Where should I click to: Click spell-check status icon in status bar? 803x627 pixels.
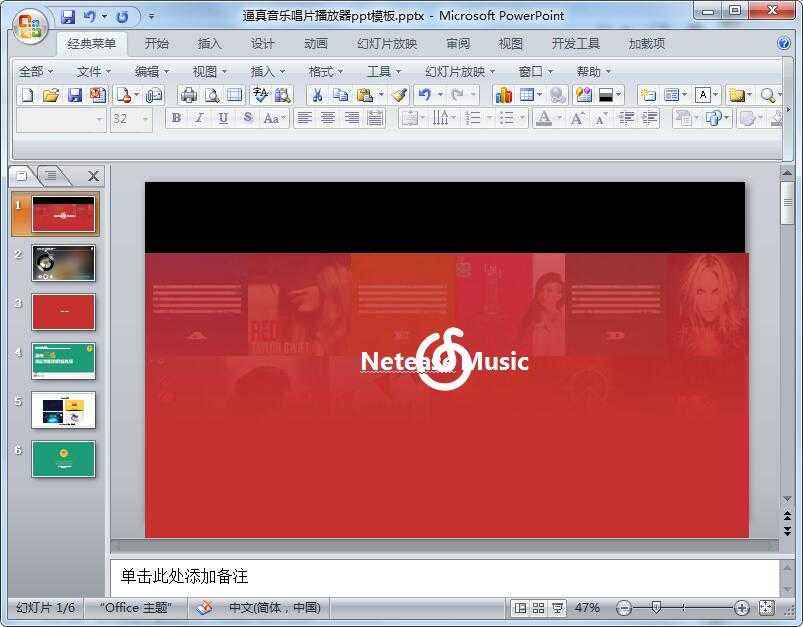(x=203, y=608)
